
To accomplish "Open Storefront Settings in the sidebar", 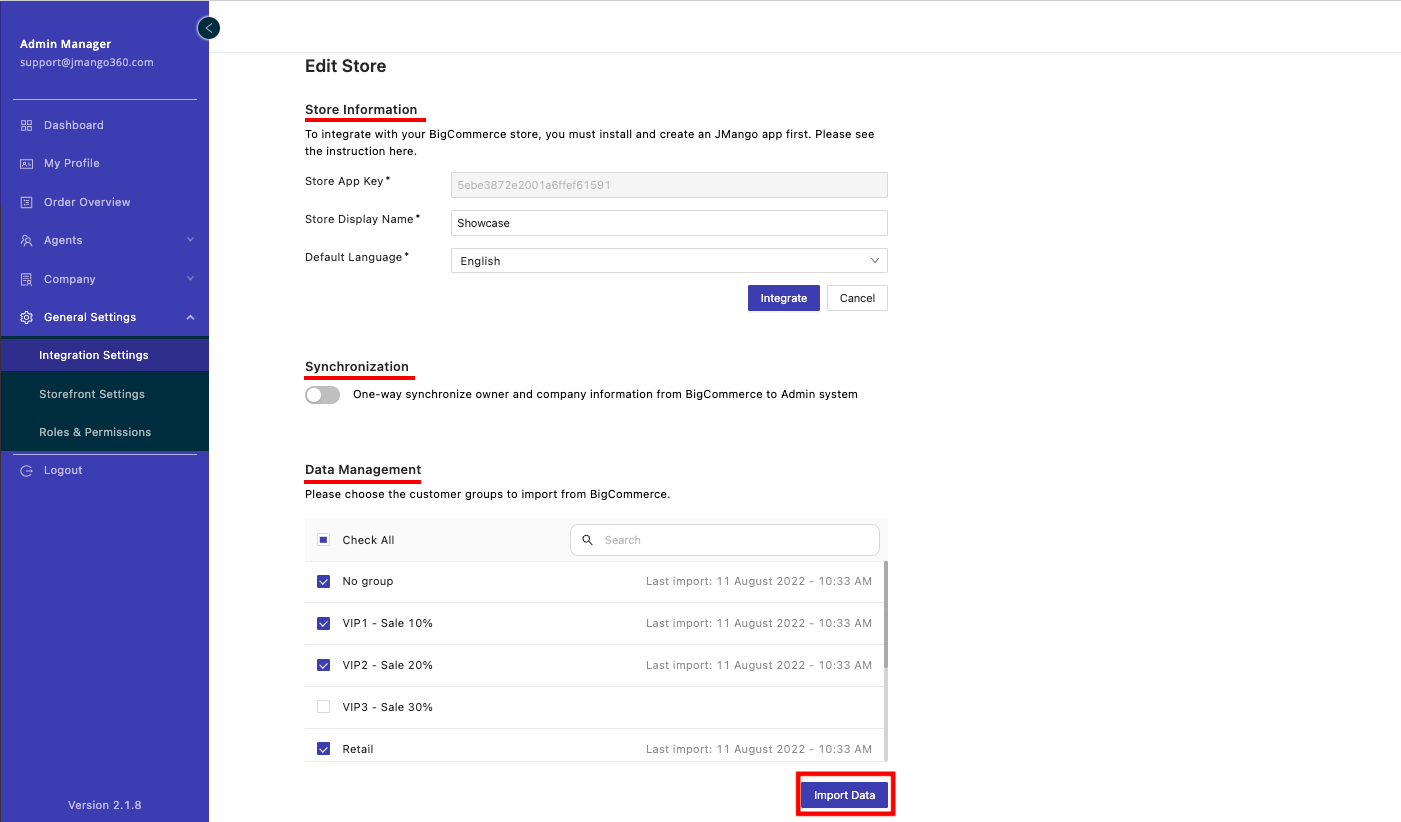I will pyautogui.click(x=92, y=394).
